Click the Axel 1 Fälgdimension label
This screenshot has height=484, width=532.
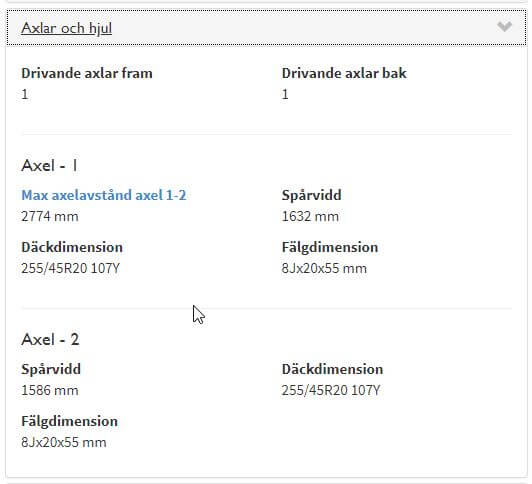pyautogui.click(x=330, y=247)
